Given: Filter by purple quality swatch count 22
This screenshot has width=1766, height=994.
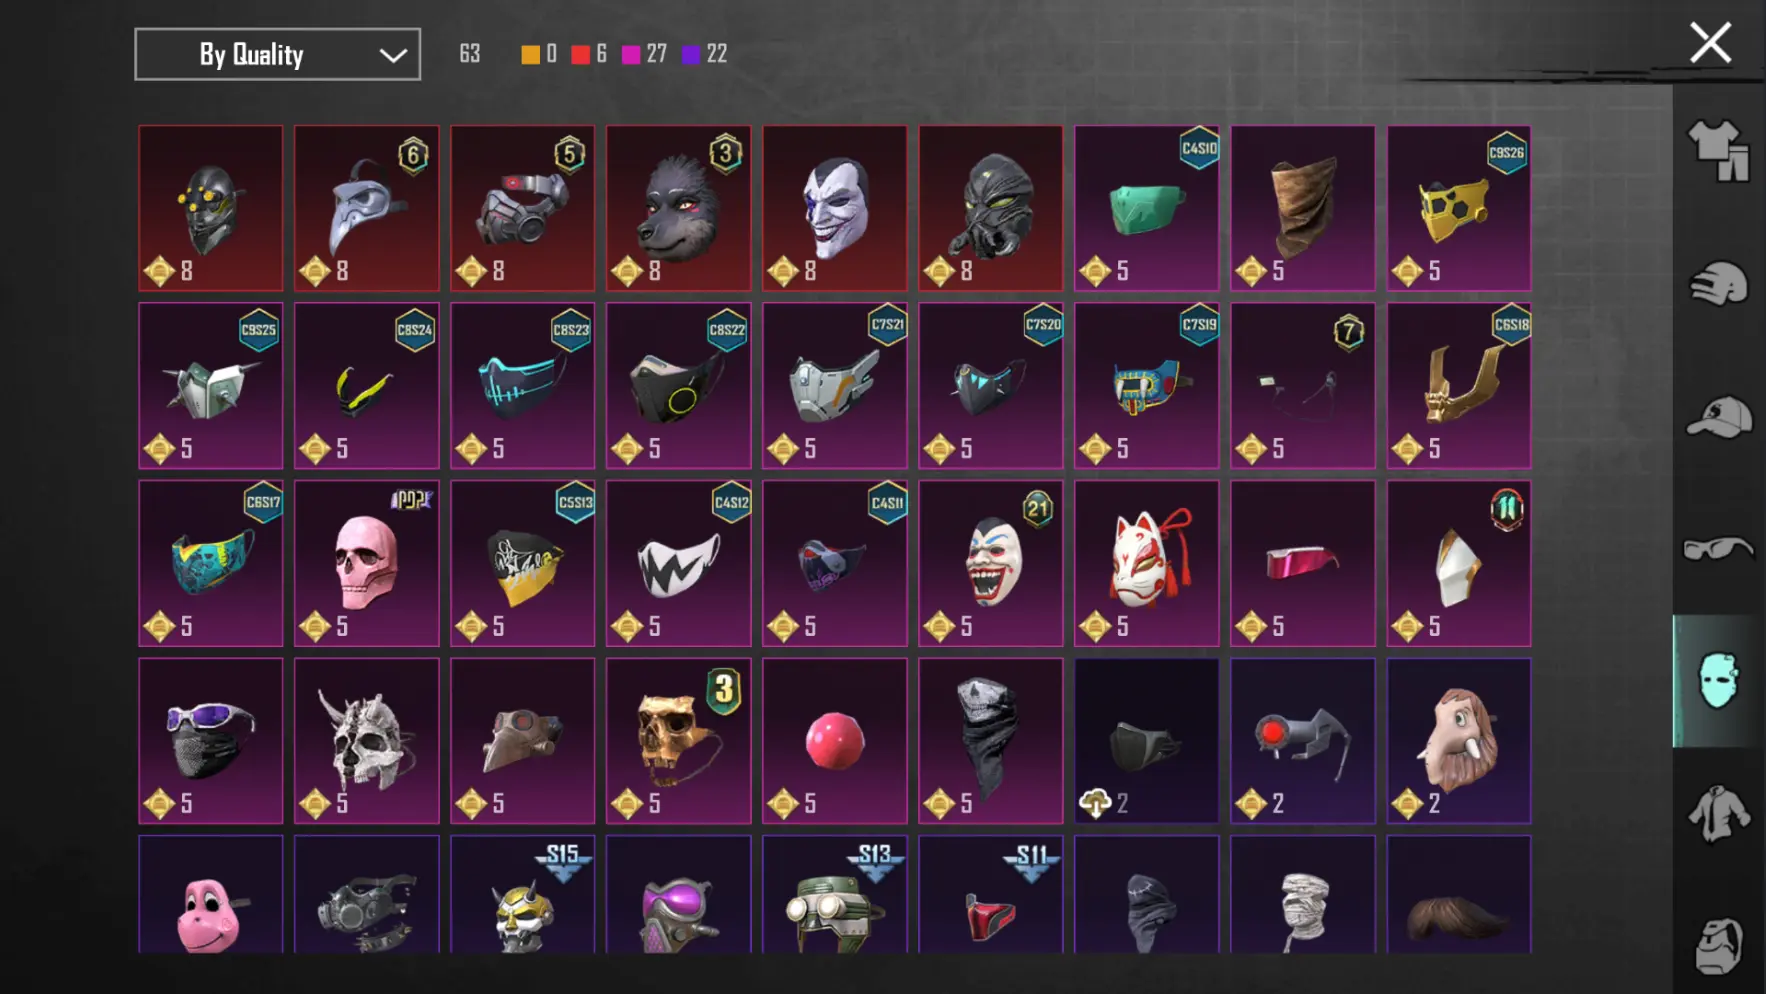Looking at the screenshot, I should coord(704,54).
